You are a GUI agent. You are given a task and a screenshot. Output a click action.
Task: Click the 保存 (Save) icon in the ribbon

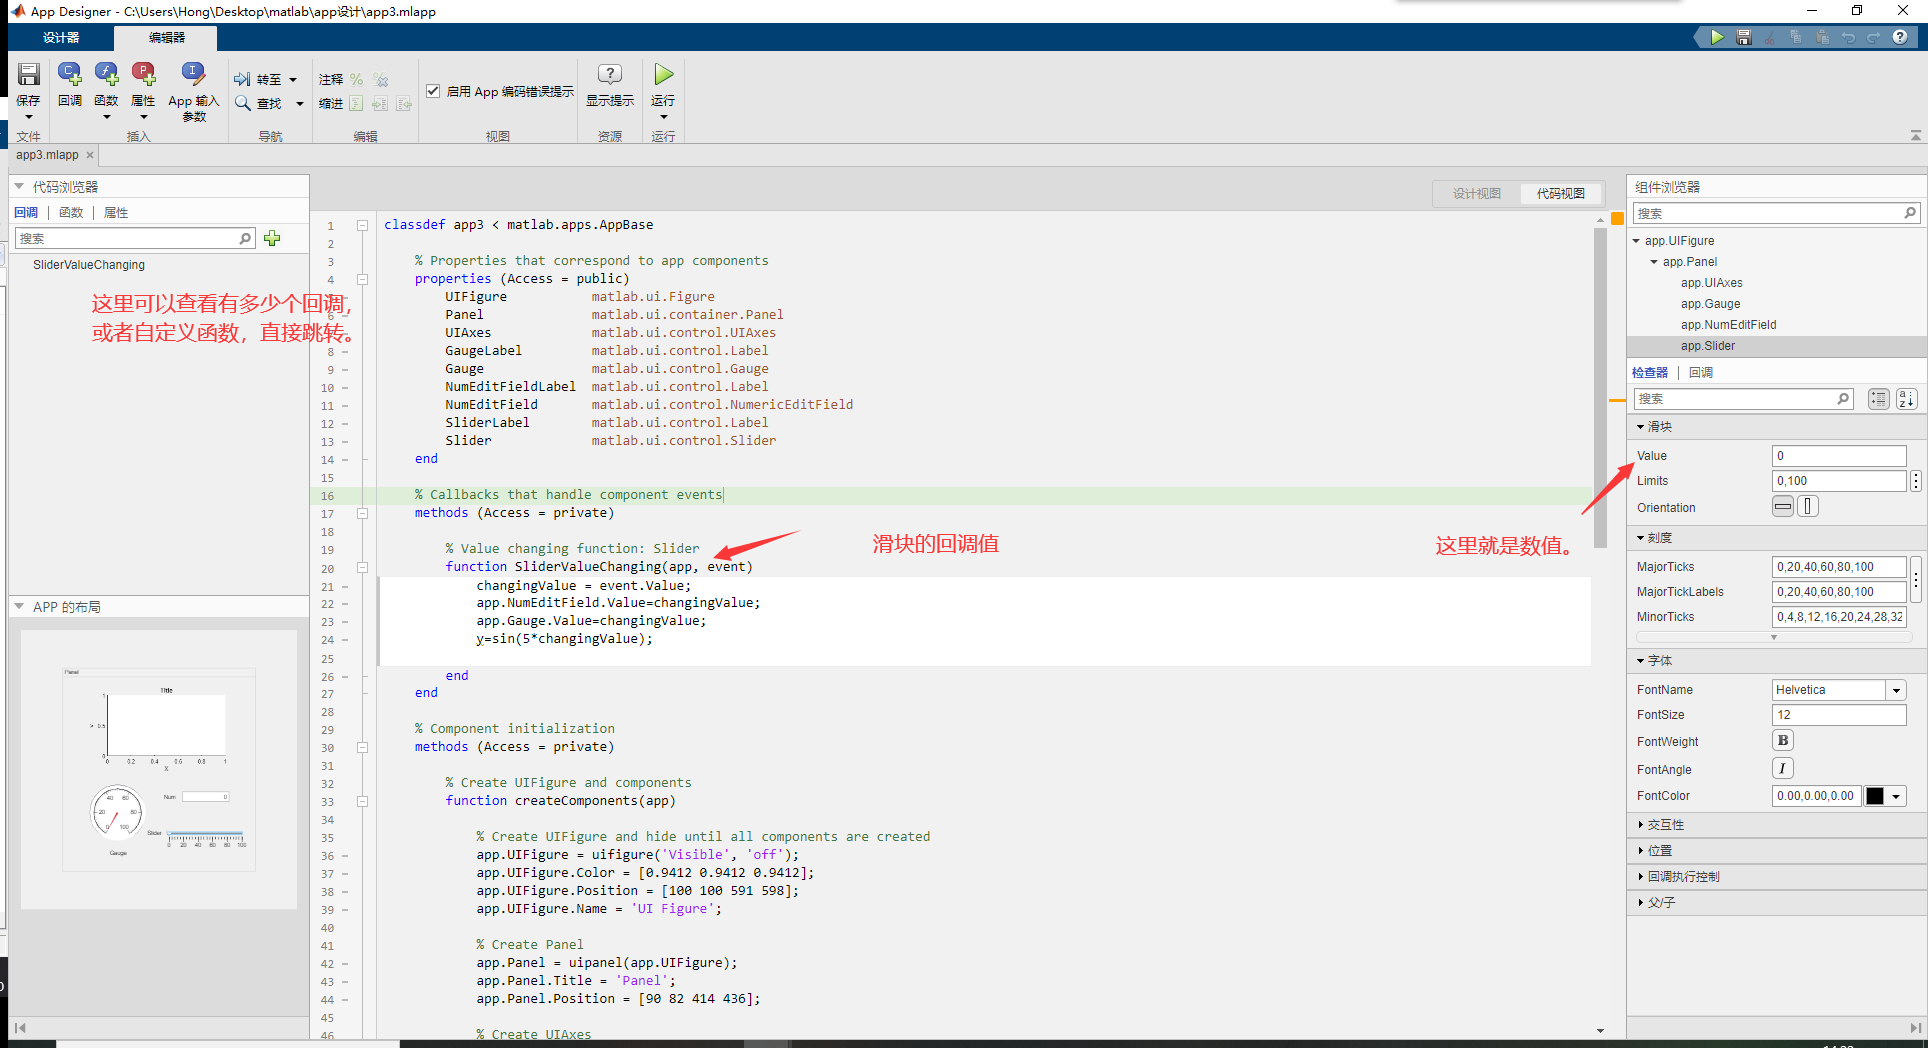(28, 75)
